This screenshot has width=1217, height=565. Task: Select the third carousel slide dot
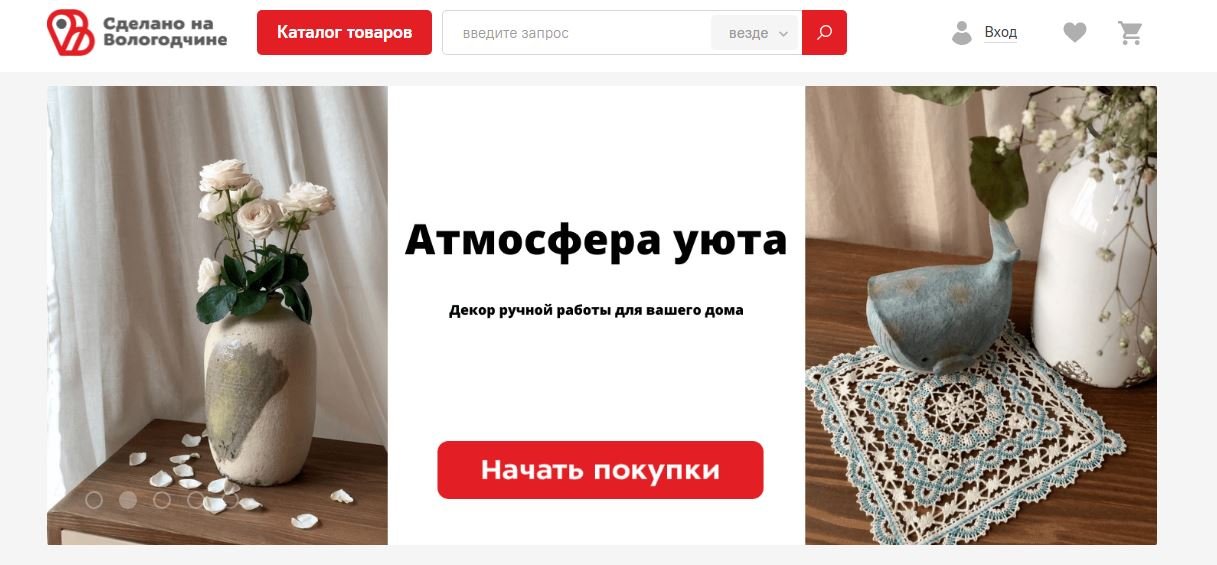pos(162,500)
